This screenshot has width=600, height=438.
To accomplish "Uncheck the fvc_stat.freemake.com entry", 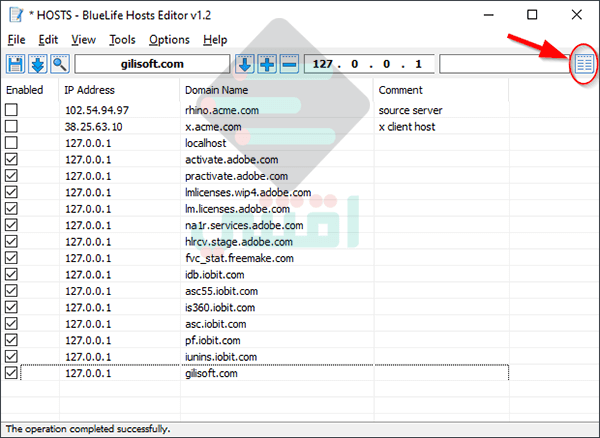I will click(x=11, y=258).
